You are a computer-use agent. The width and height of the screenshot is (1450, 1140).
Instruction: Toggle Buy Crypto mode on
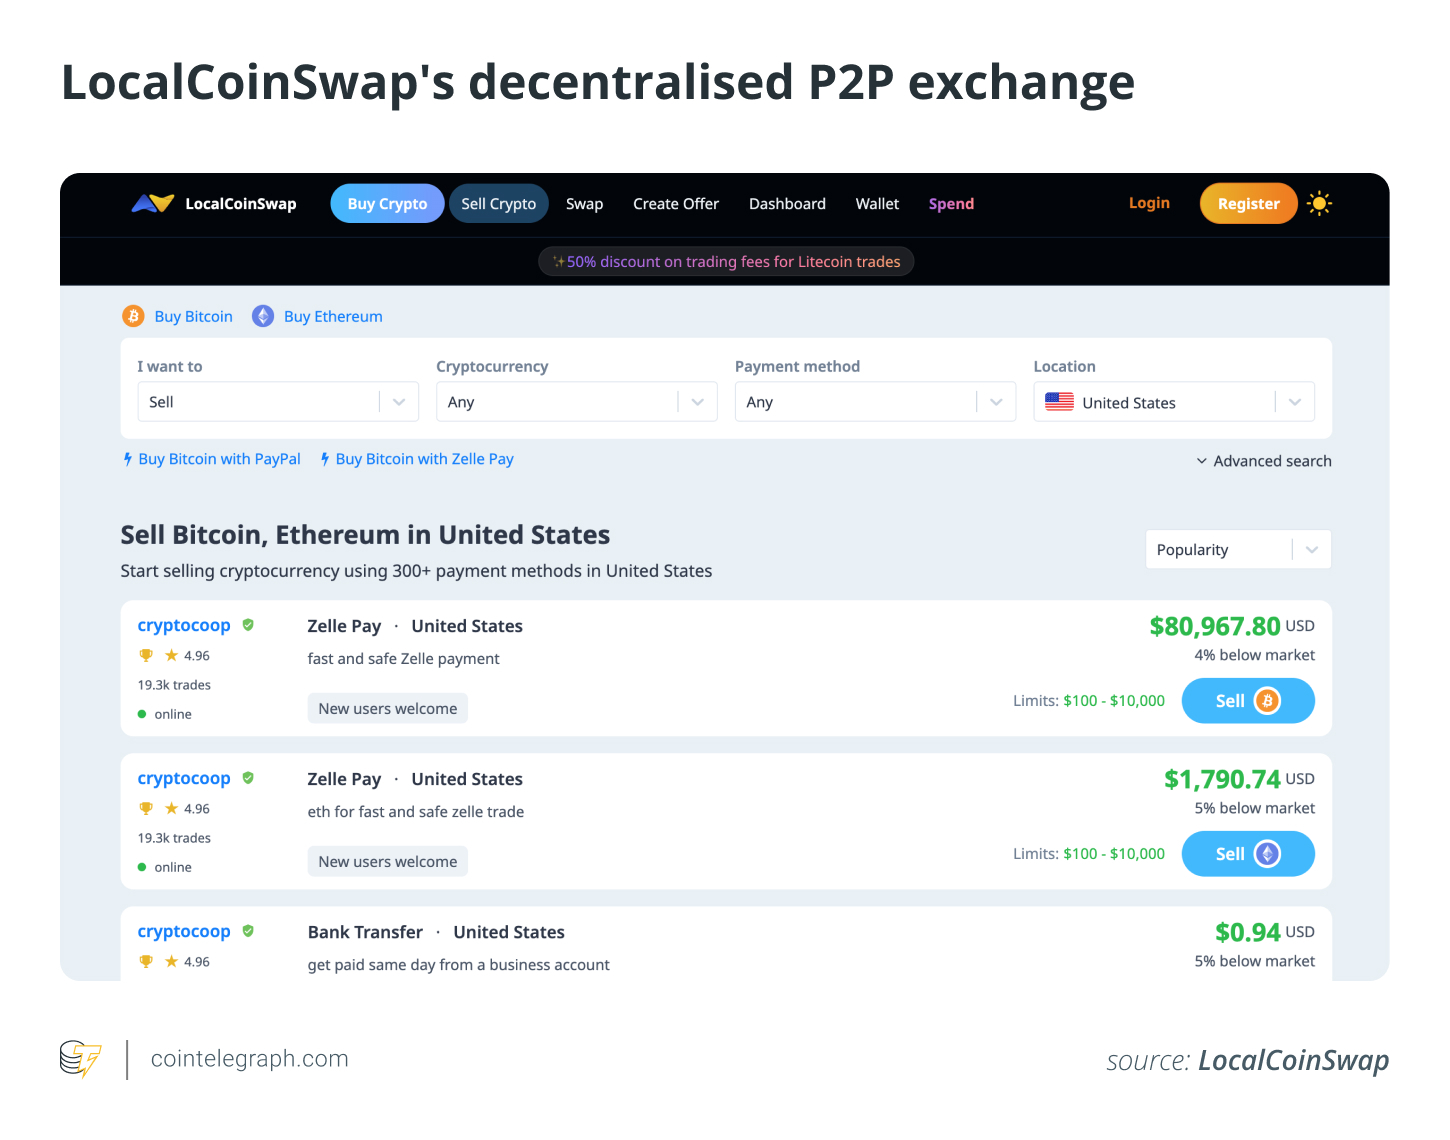pos(387,203)
